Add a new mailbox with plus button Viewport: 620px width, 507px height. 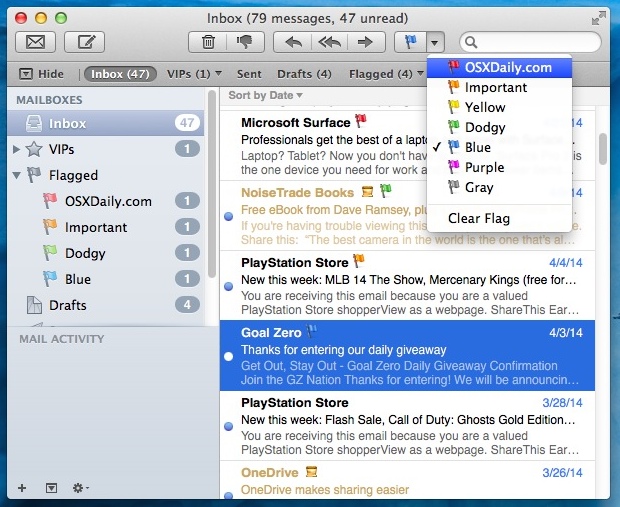(x=22, y=488)
